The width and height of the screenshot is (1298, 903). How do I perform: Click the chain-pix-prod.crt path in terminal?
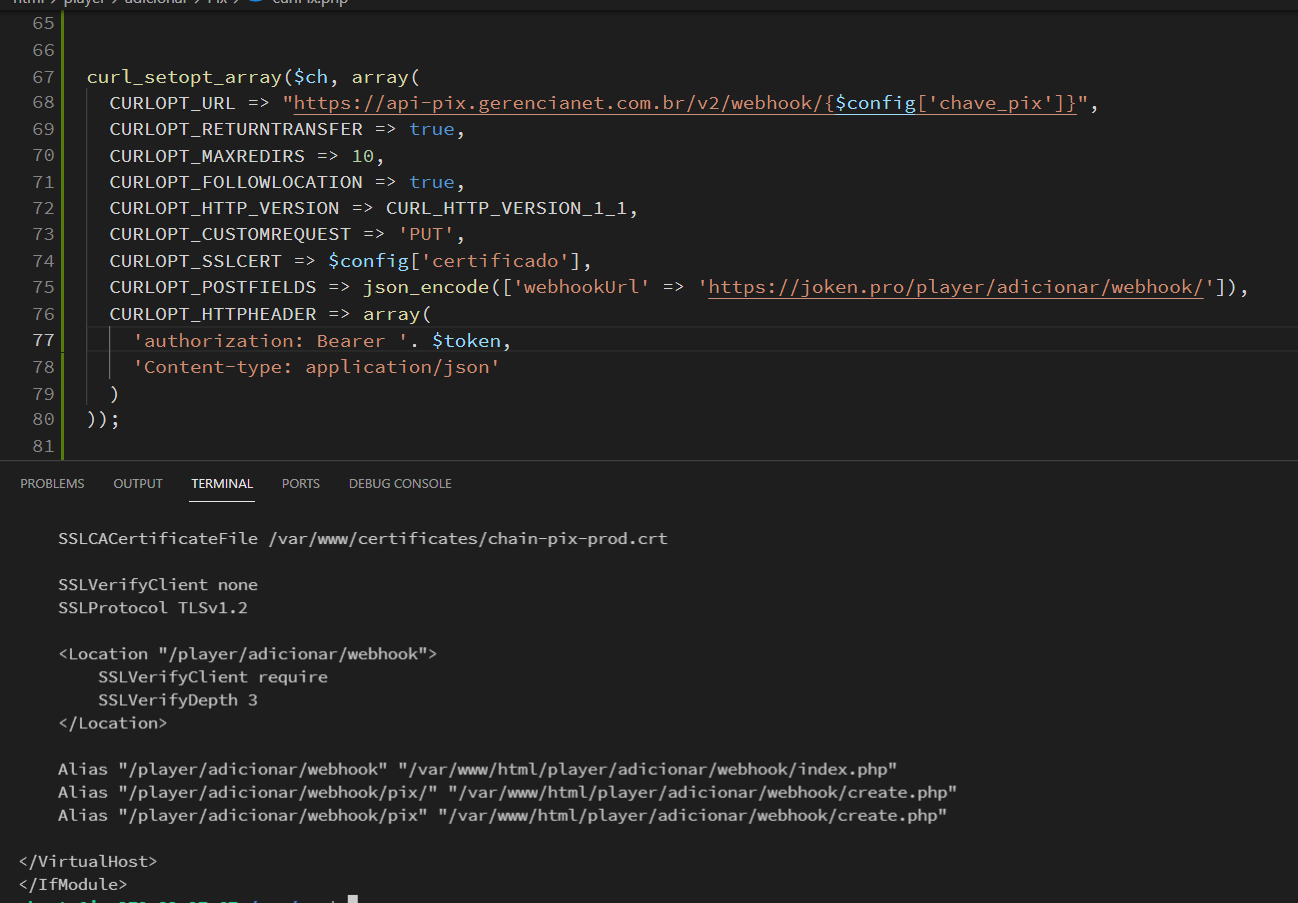(x=468, y=538)
